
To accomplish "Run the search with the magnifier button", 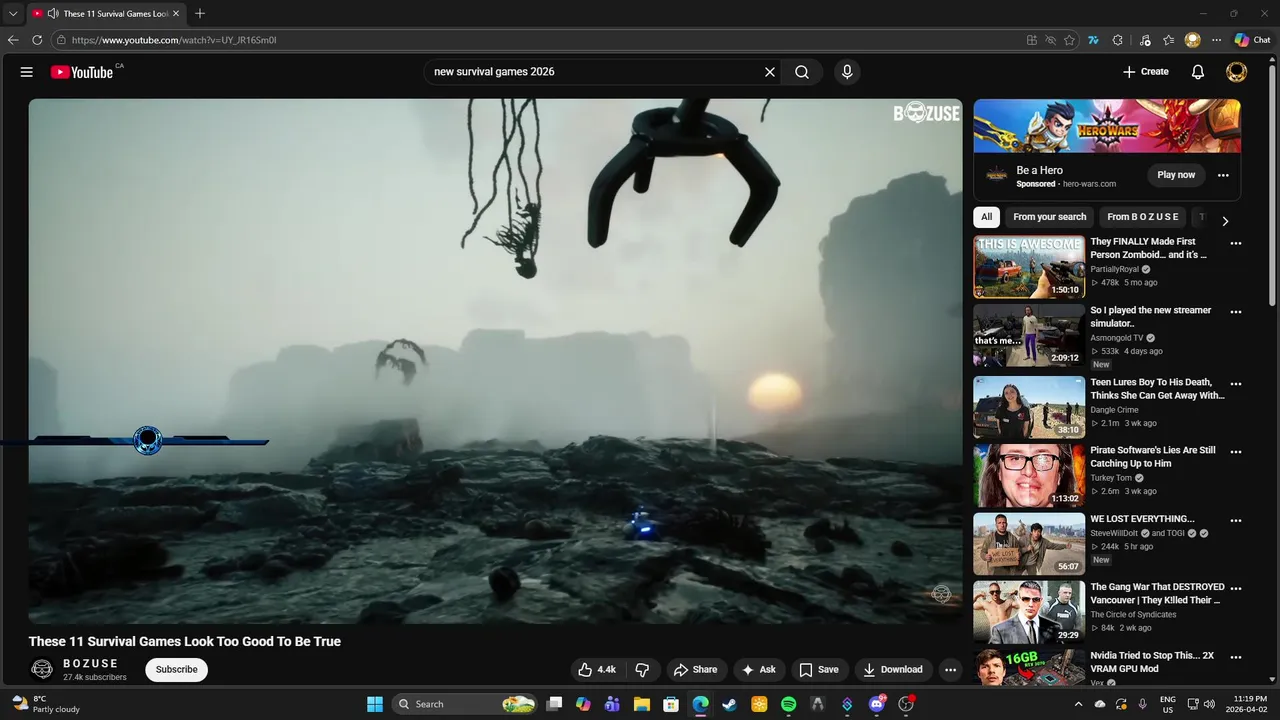I will [802, 72].
